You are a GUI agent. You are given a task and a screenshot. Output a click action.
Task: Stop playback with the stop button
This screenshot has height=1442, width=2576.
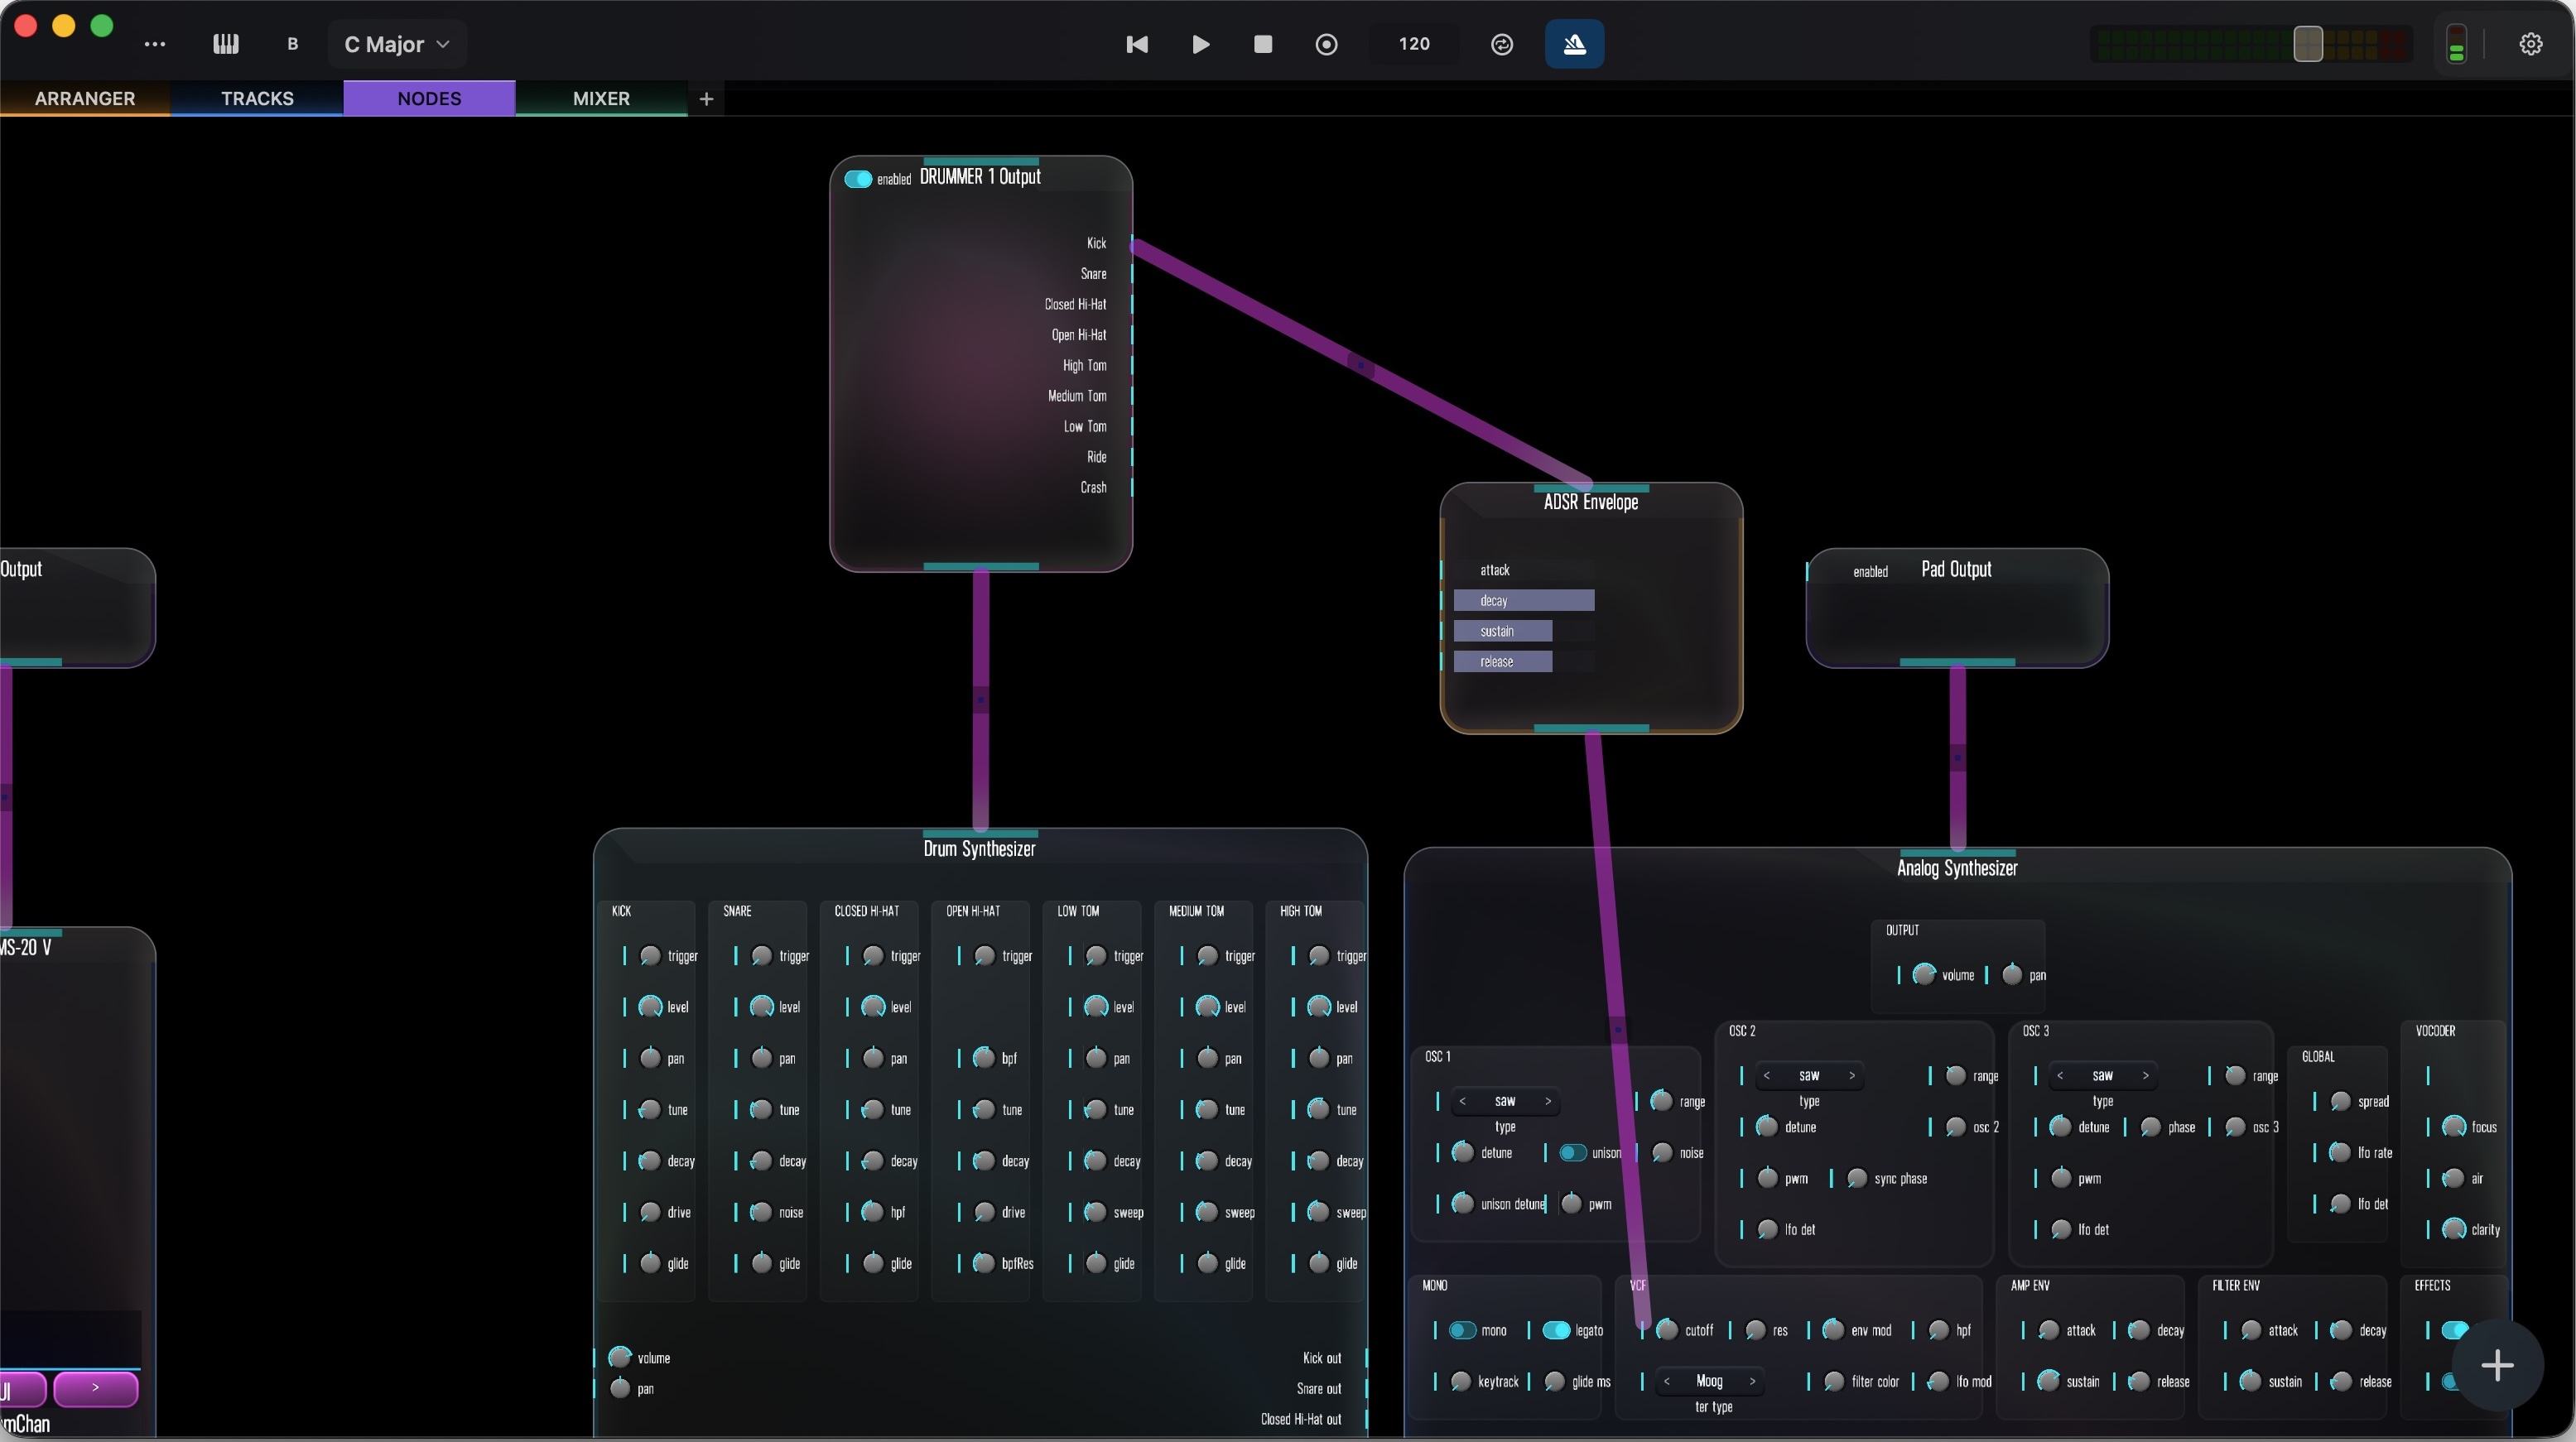point(1263,44)
